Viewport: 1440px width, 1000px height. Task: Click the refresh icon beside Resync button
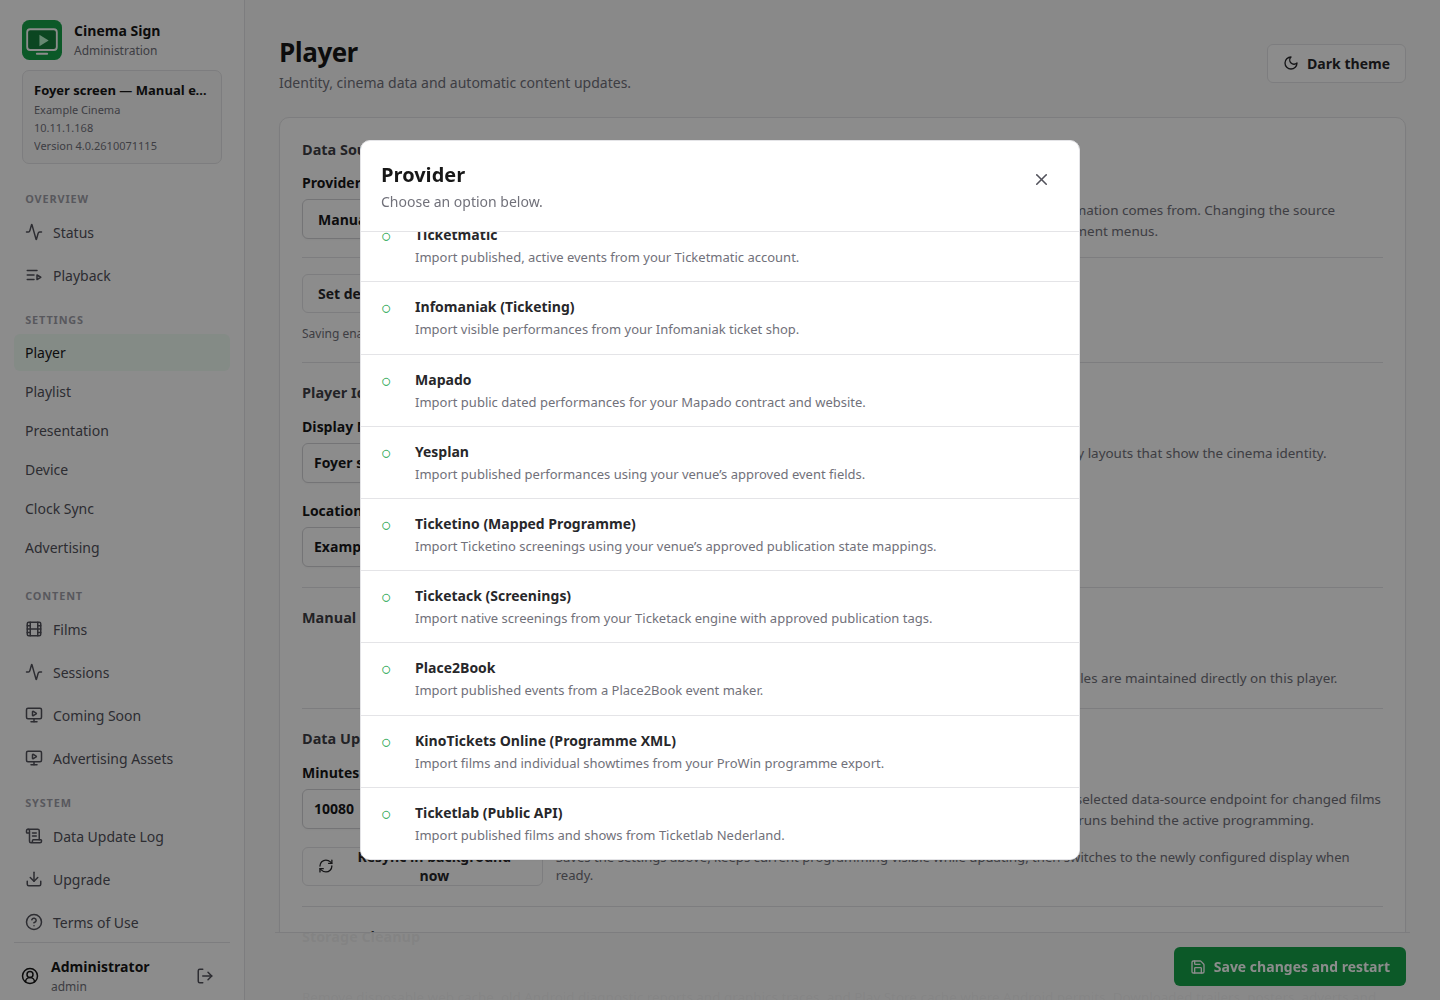(x=326, y=866)
